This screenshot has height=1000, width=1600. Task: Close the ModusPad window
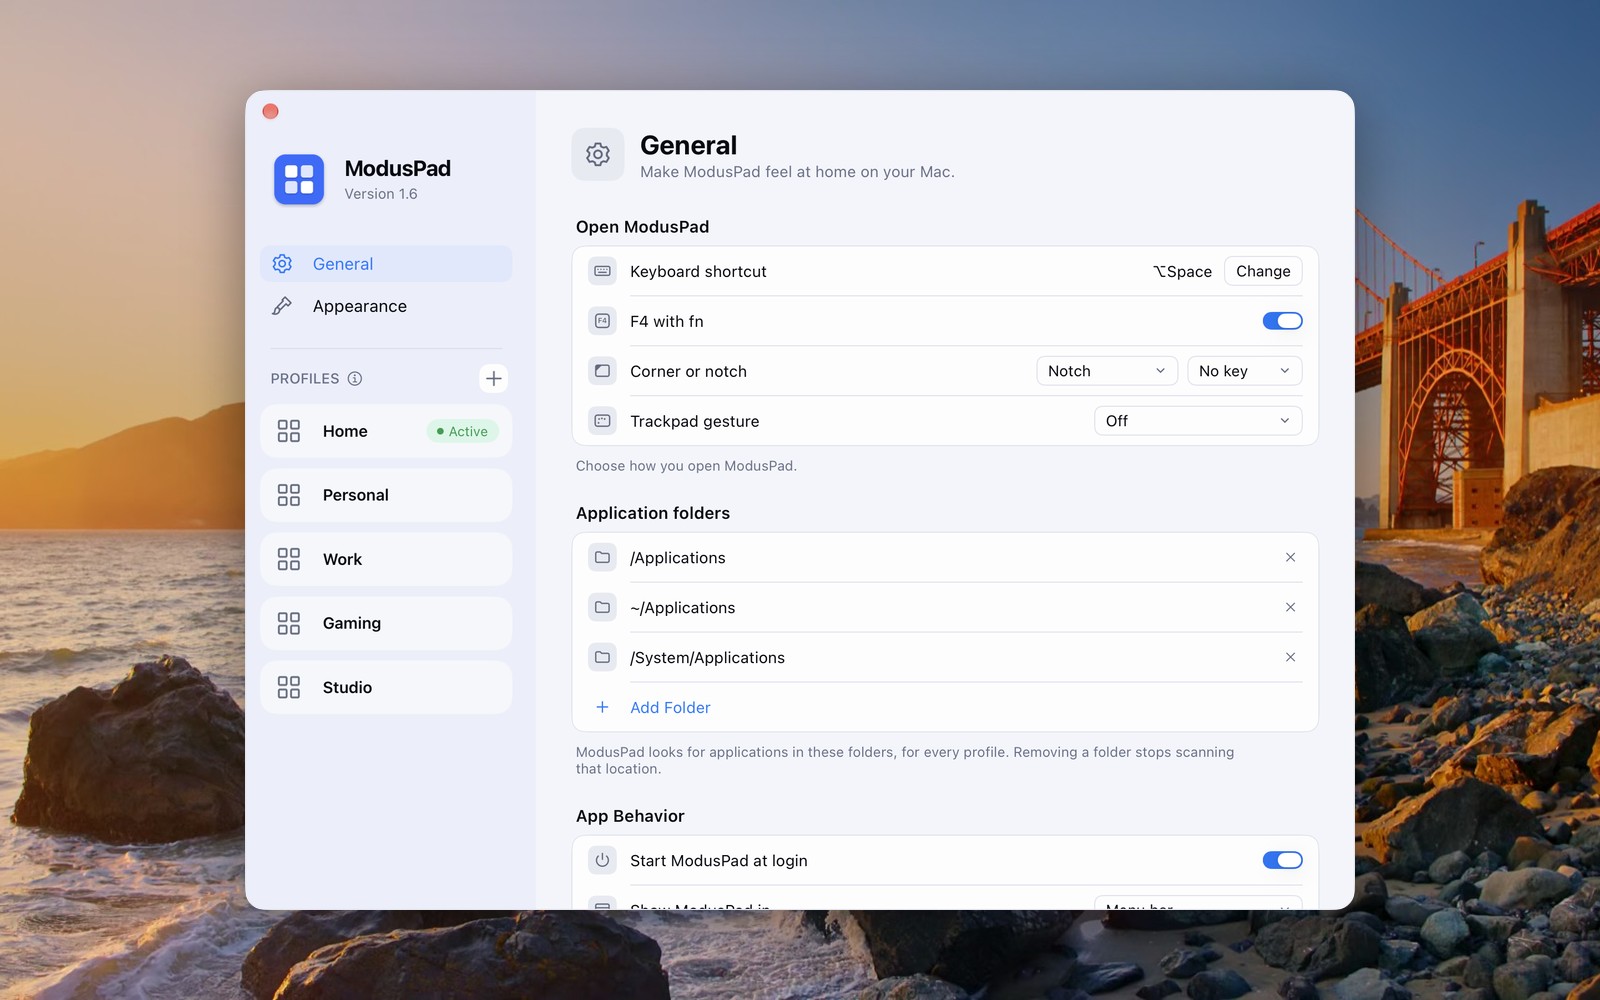tap(270, 111)
